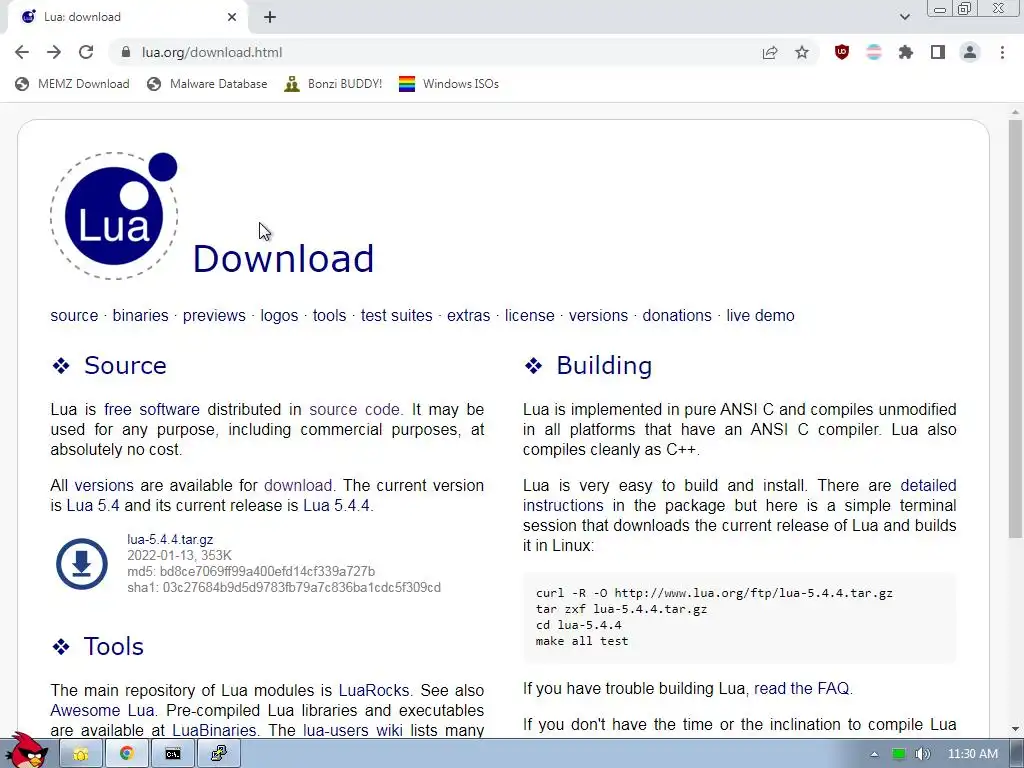This screenshot has width=1024, height=768.
Task: Go back to the previous page
Action: point(22,52)
